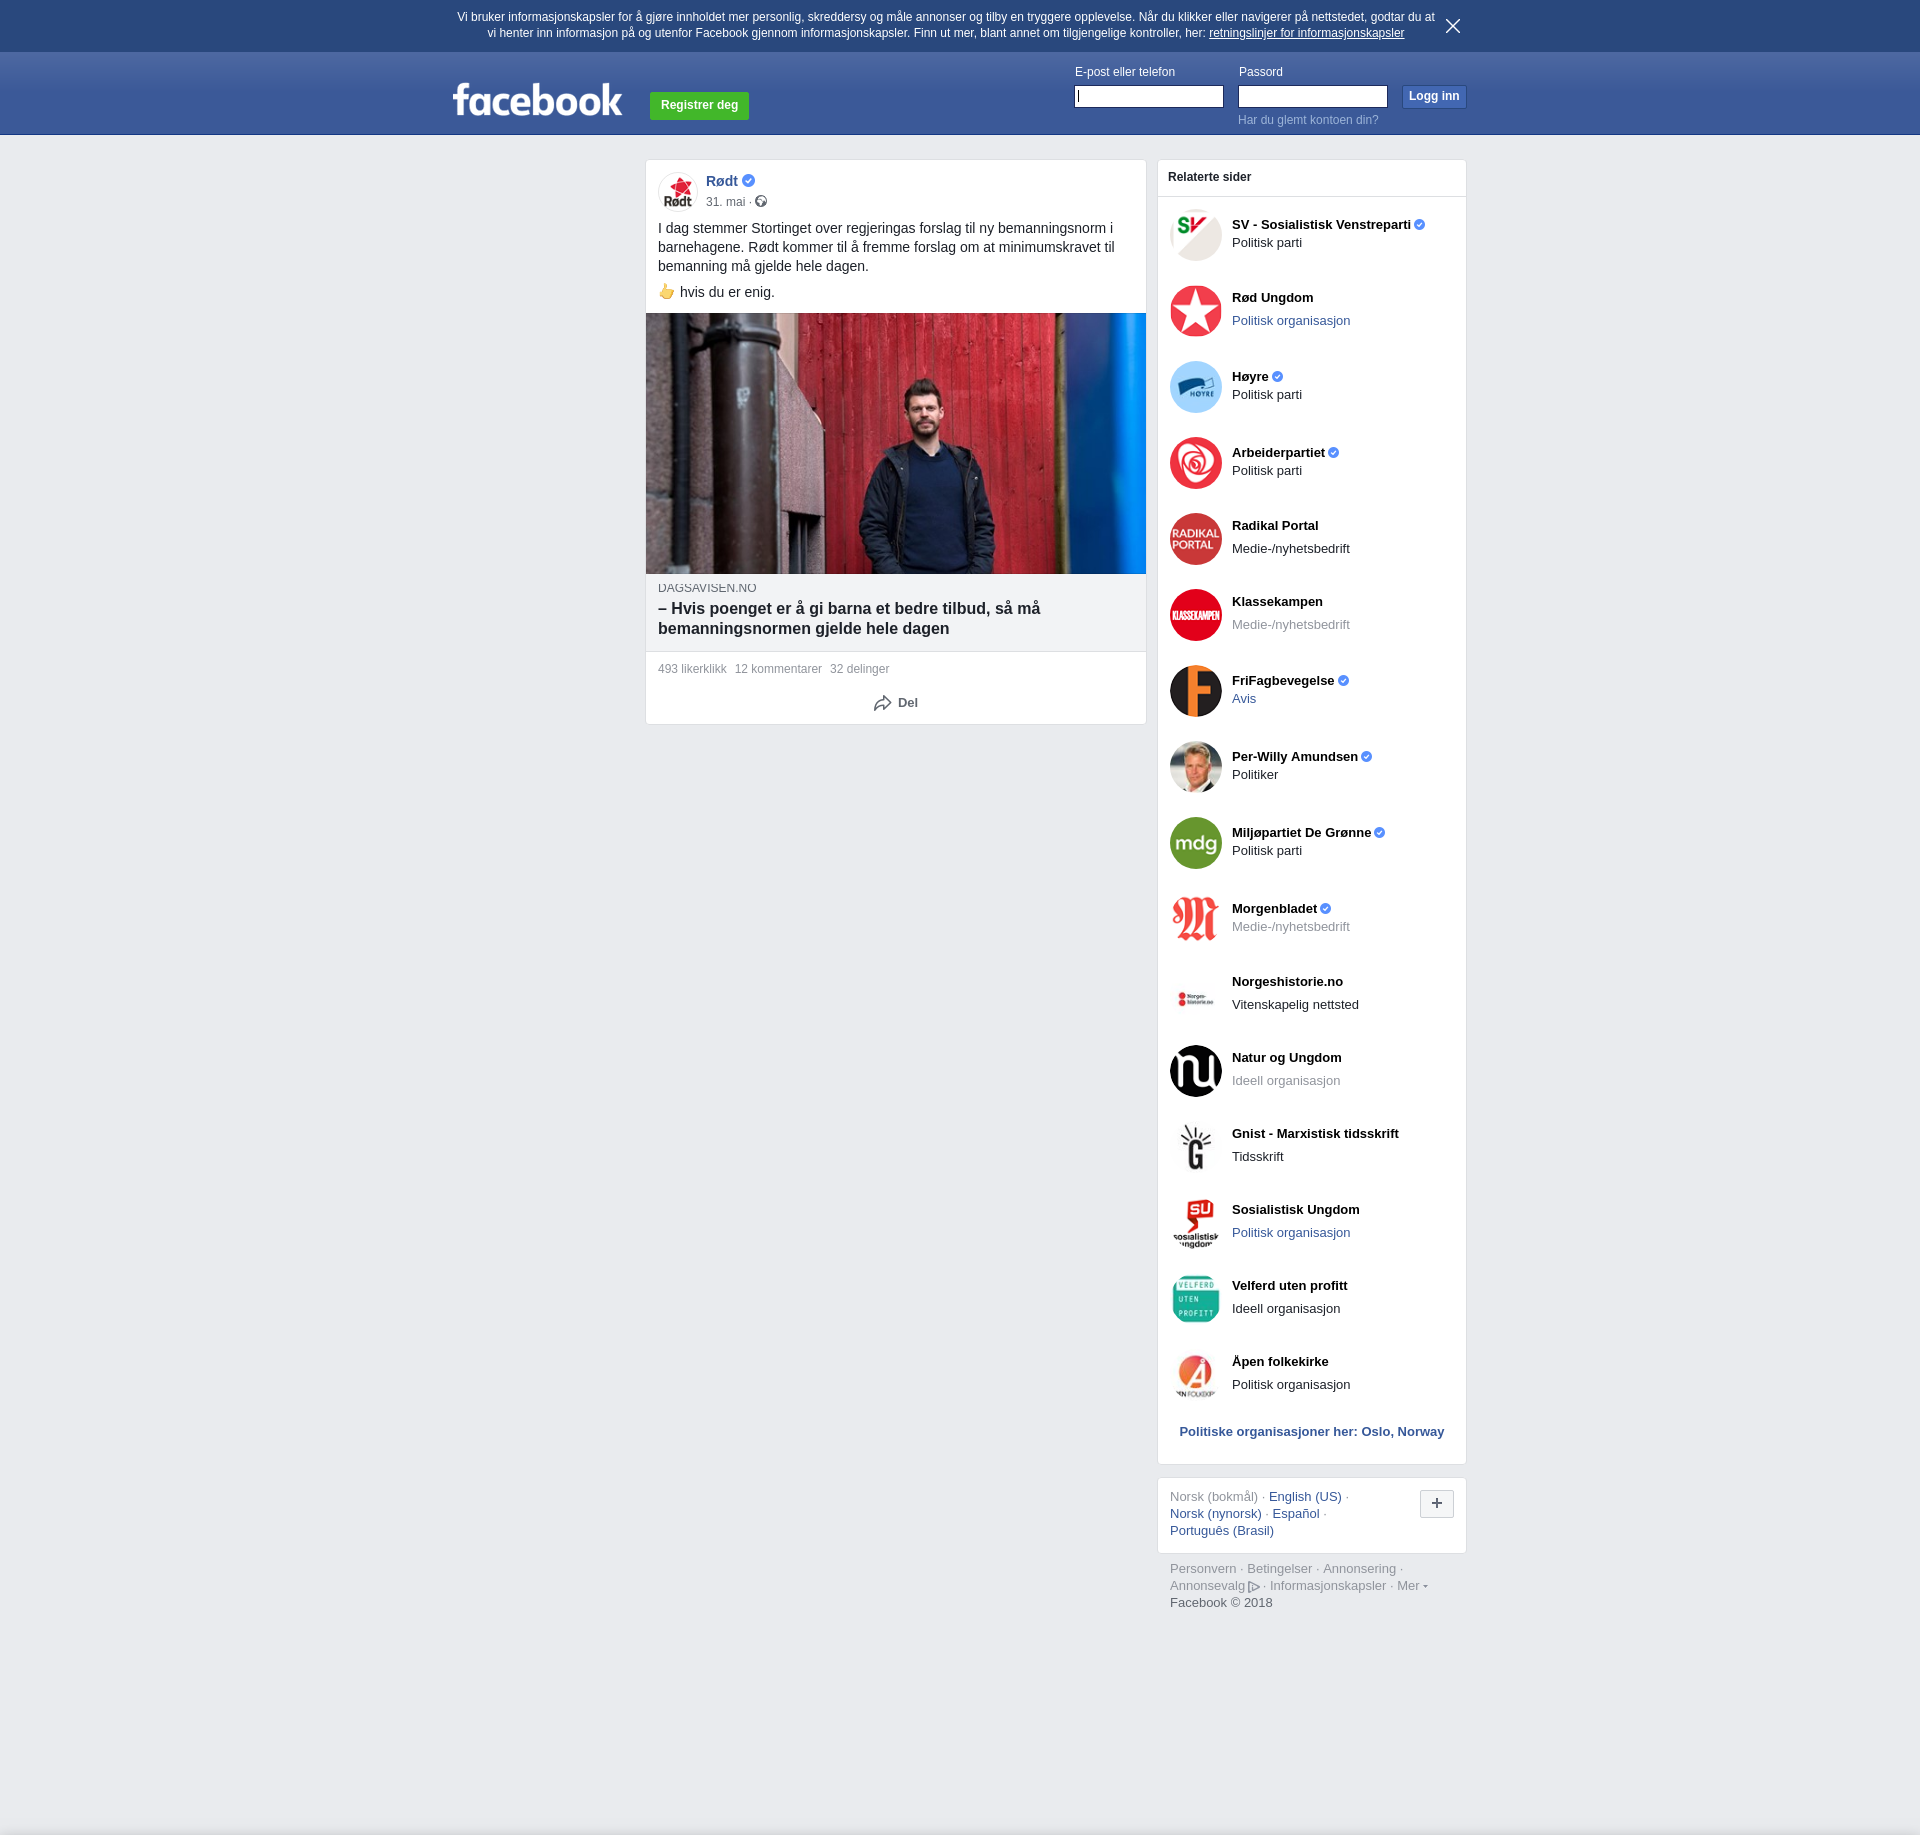Click the post's public globe audience icon
The width and height of the screenshot is (1920, 1835).
pyautogui.click(x=761, y=202)
